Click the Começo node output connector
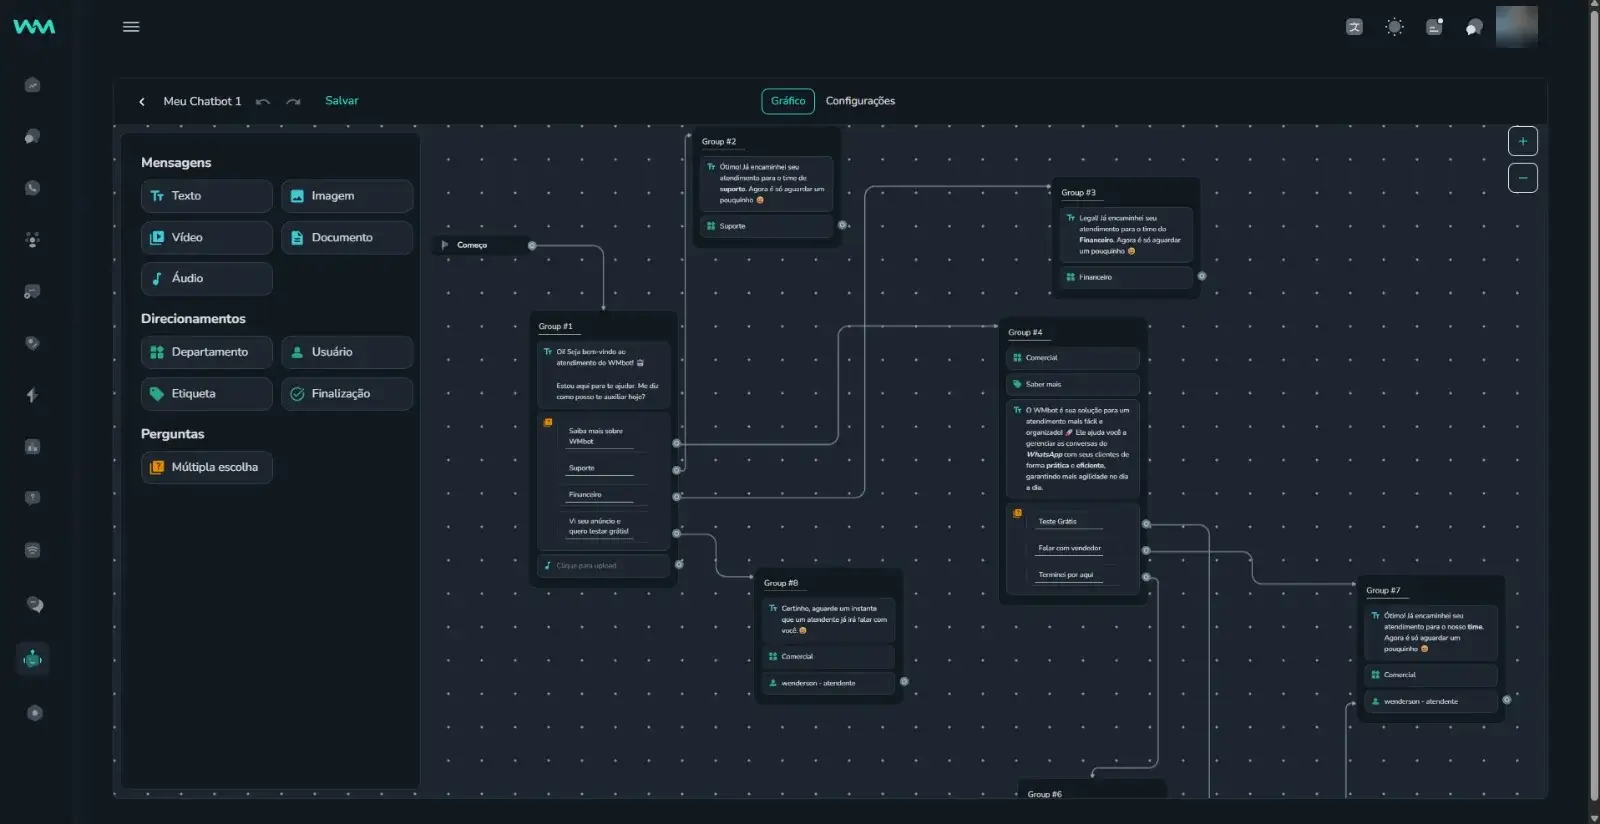 [532, 245]
